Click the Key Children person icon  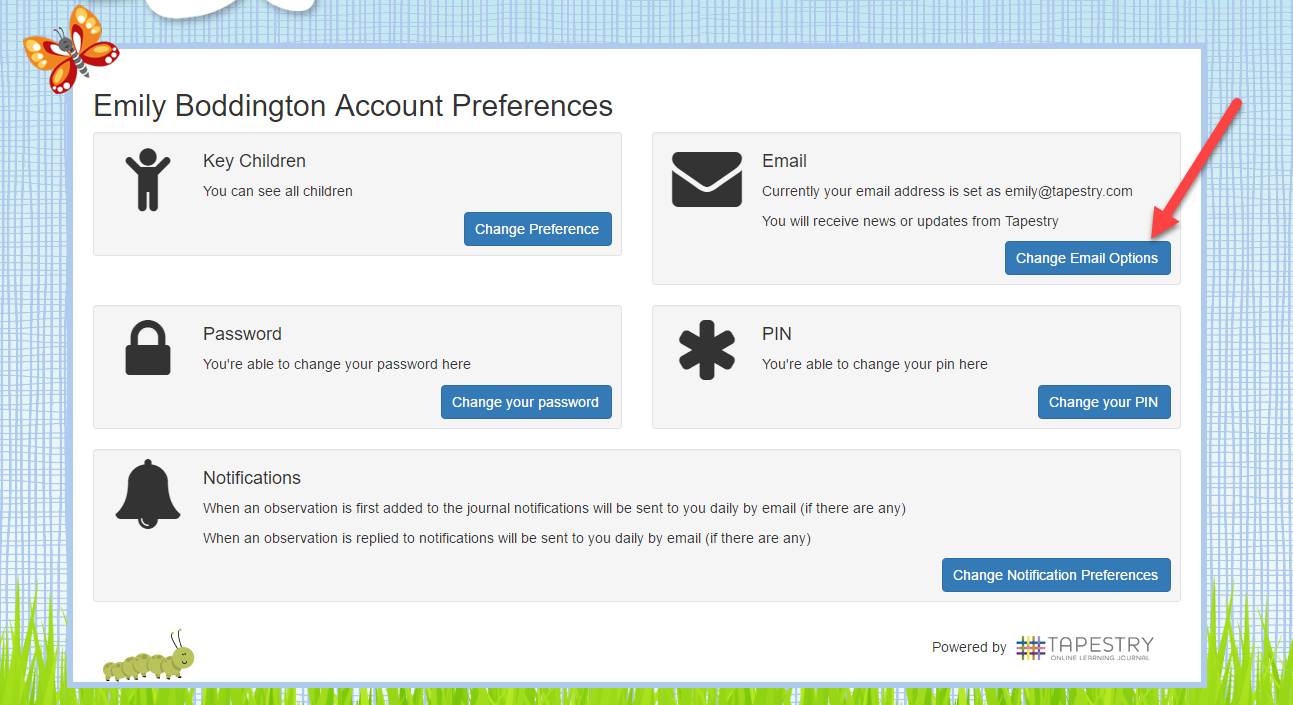click(148, 180)
